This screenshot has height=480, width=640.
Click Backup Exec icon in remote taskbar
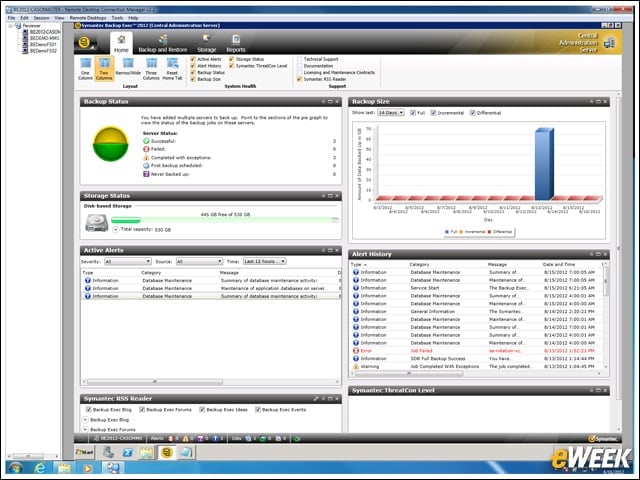pos(167,452)
